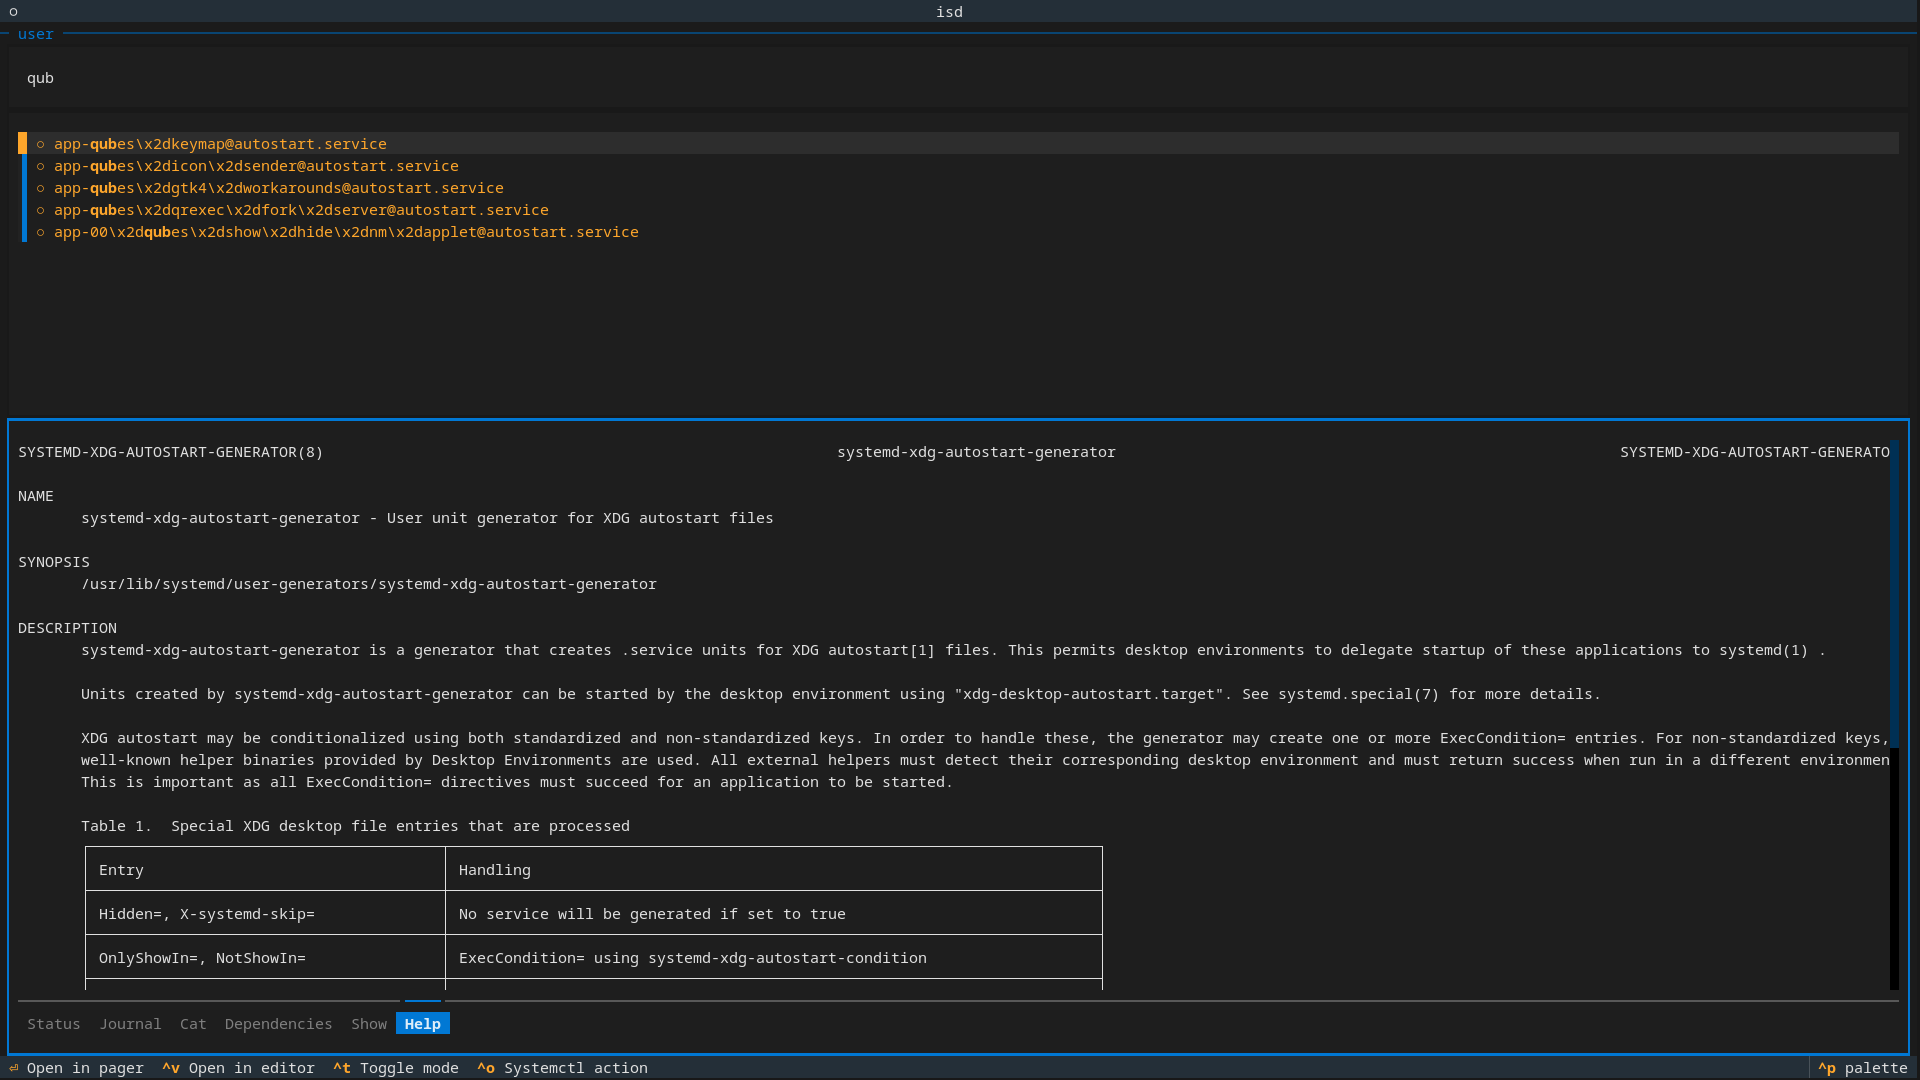Switch to the Status tab

[54, 1024]
